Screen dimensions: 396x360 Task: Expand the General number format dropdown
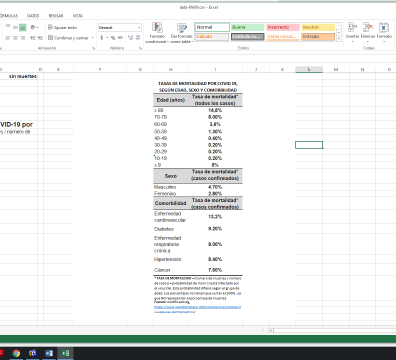click(x=139, y=27)
